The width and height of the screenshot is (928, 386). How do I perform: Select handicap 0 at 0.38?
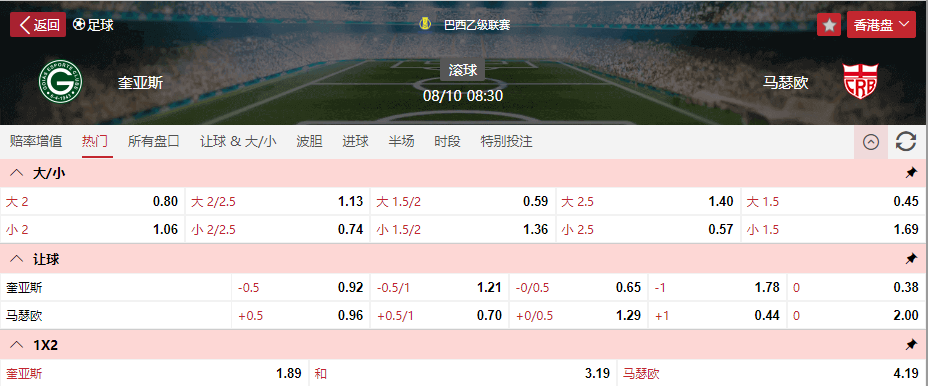(x=856, y=288)
